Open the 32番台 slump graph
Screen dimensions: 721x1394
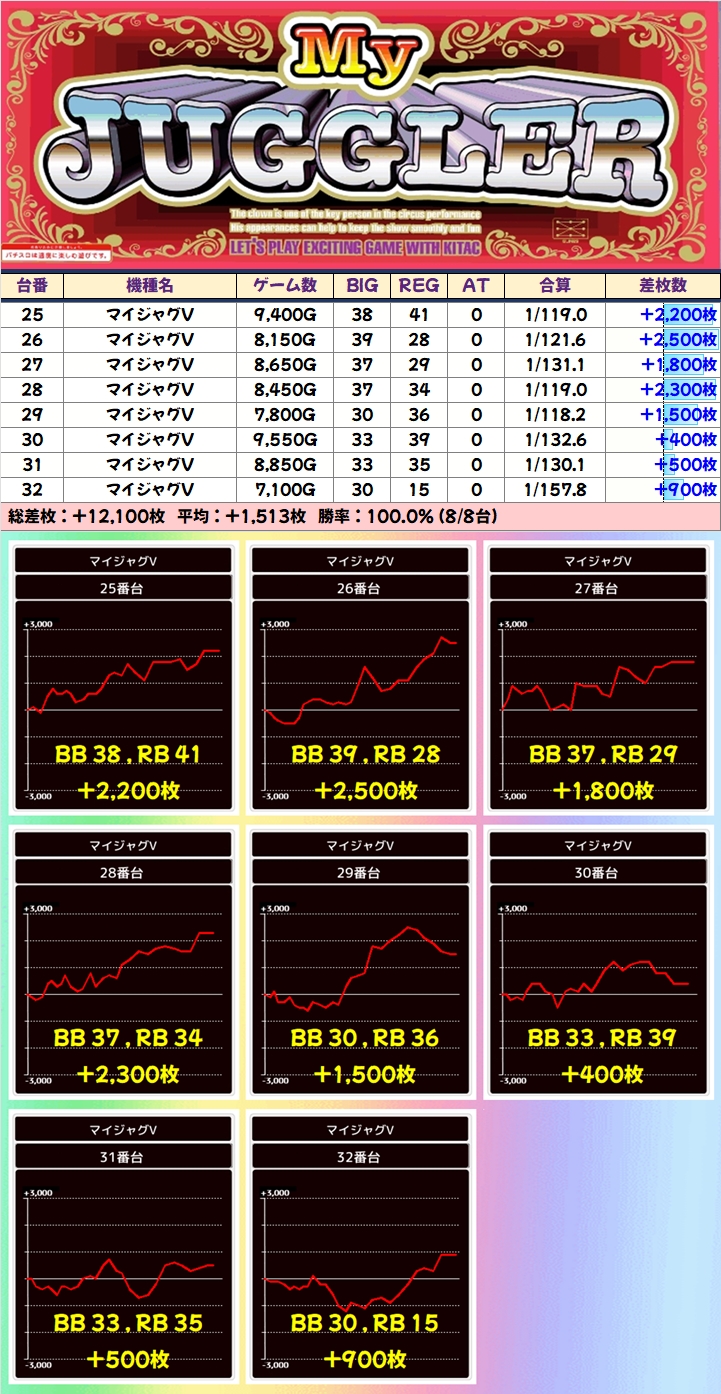coord(360,1246)
